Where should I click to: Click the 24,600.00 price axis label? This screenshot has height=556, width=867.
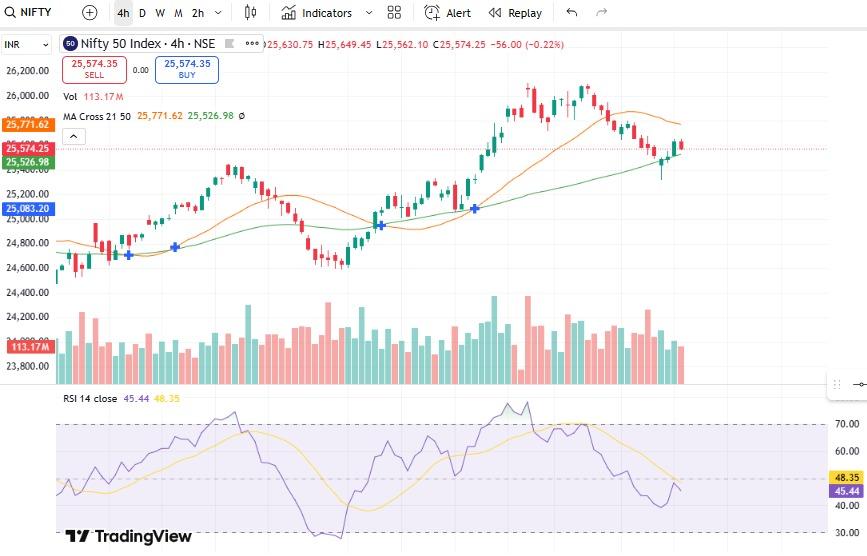pyautogui.click(x=28, y=267)
